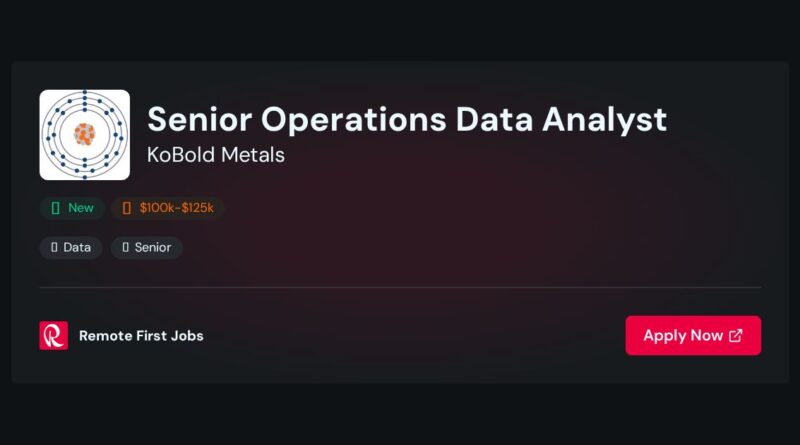Click the green icon beside the New badge
The width and height of the screenshot is (800, 445).
(56, 208)
